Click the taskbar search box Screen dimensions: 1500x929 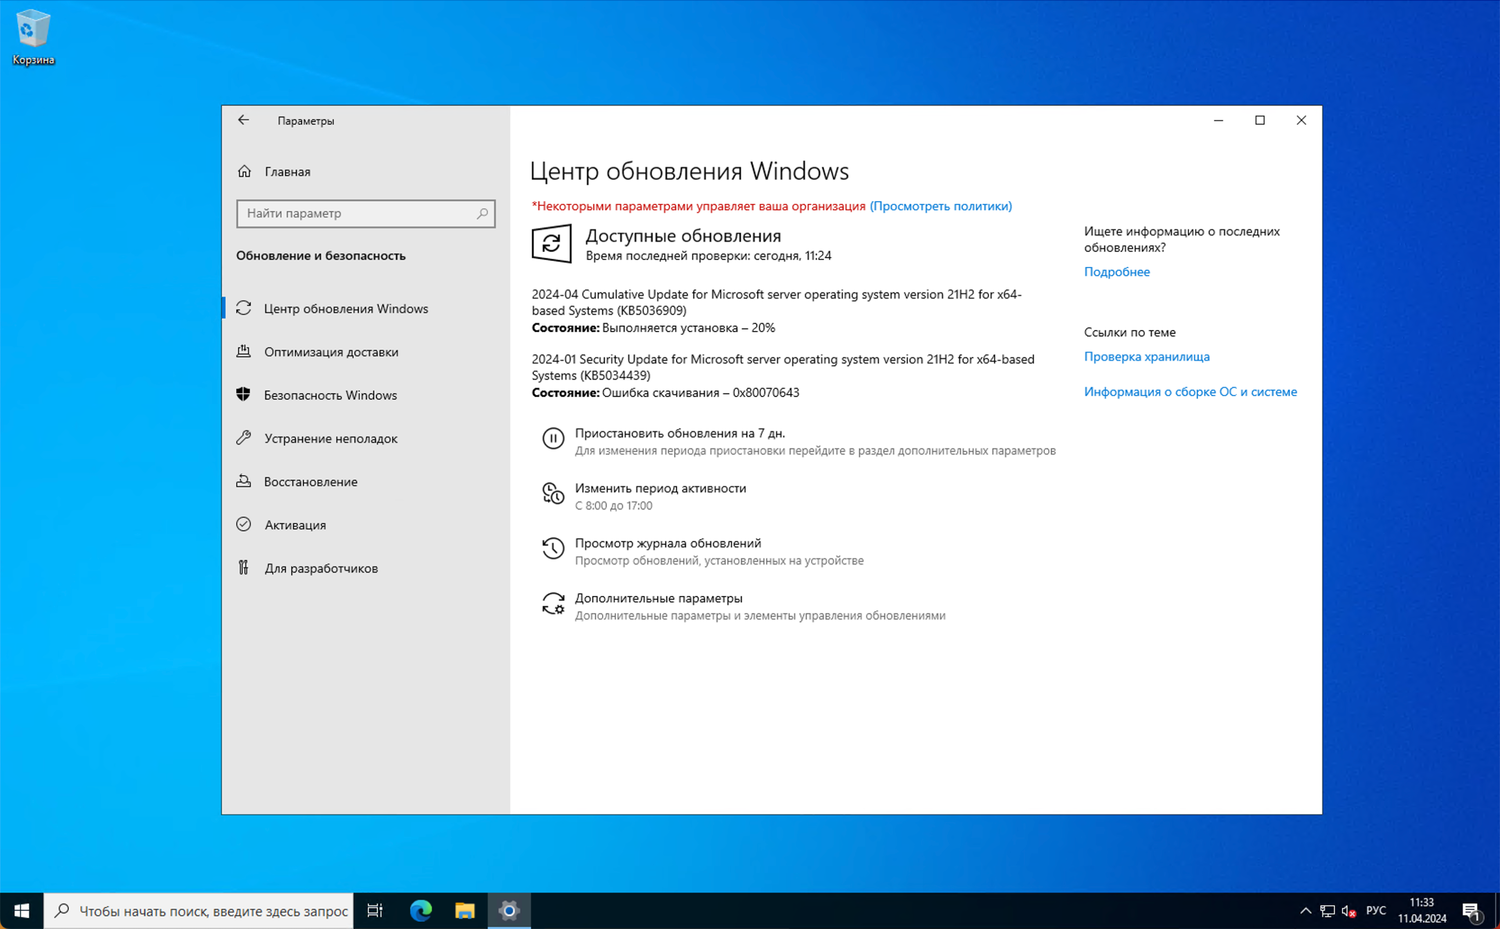point(199,911)
